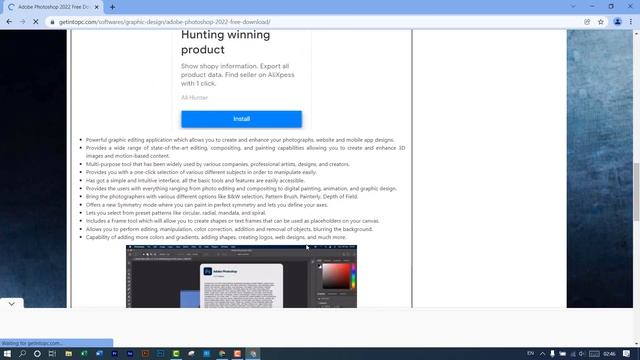Switch the EN input language indicator
The image size is (640, 360).
531,353
